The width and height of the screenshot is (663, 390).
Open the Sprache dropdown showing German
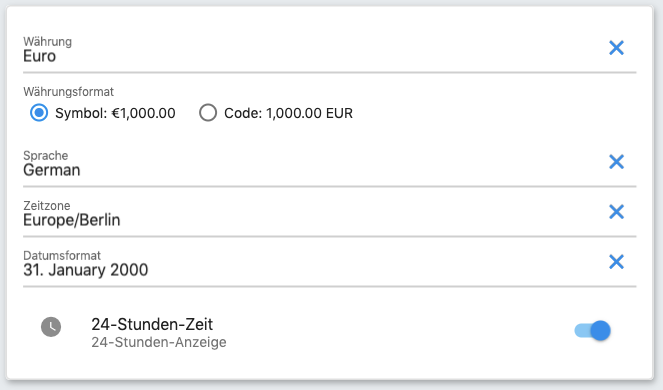(x=313, y=164)
